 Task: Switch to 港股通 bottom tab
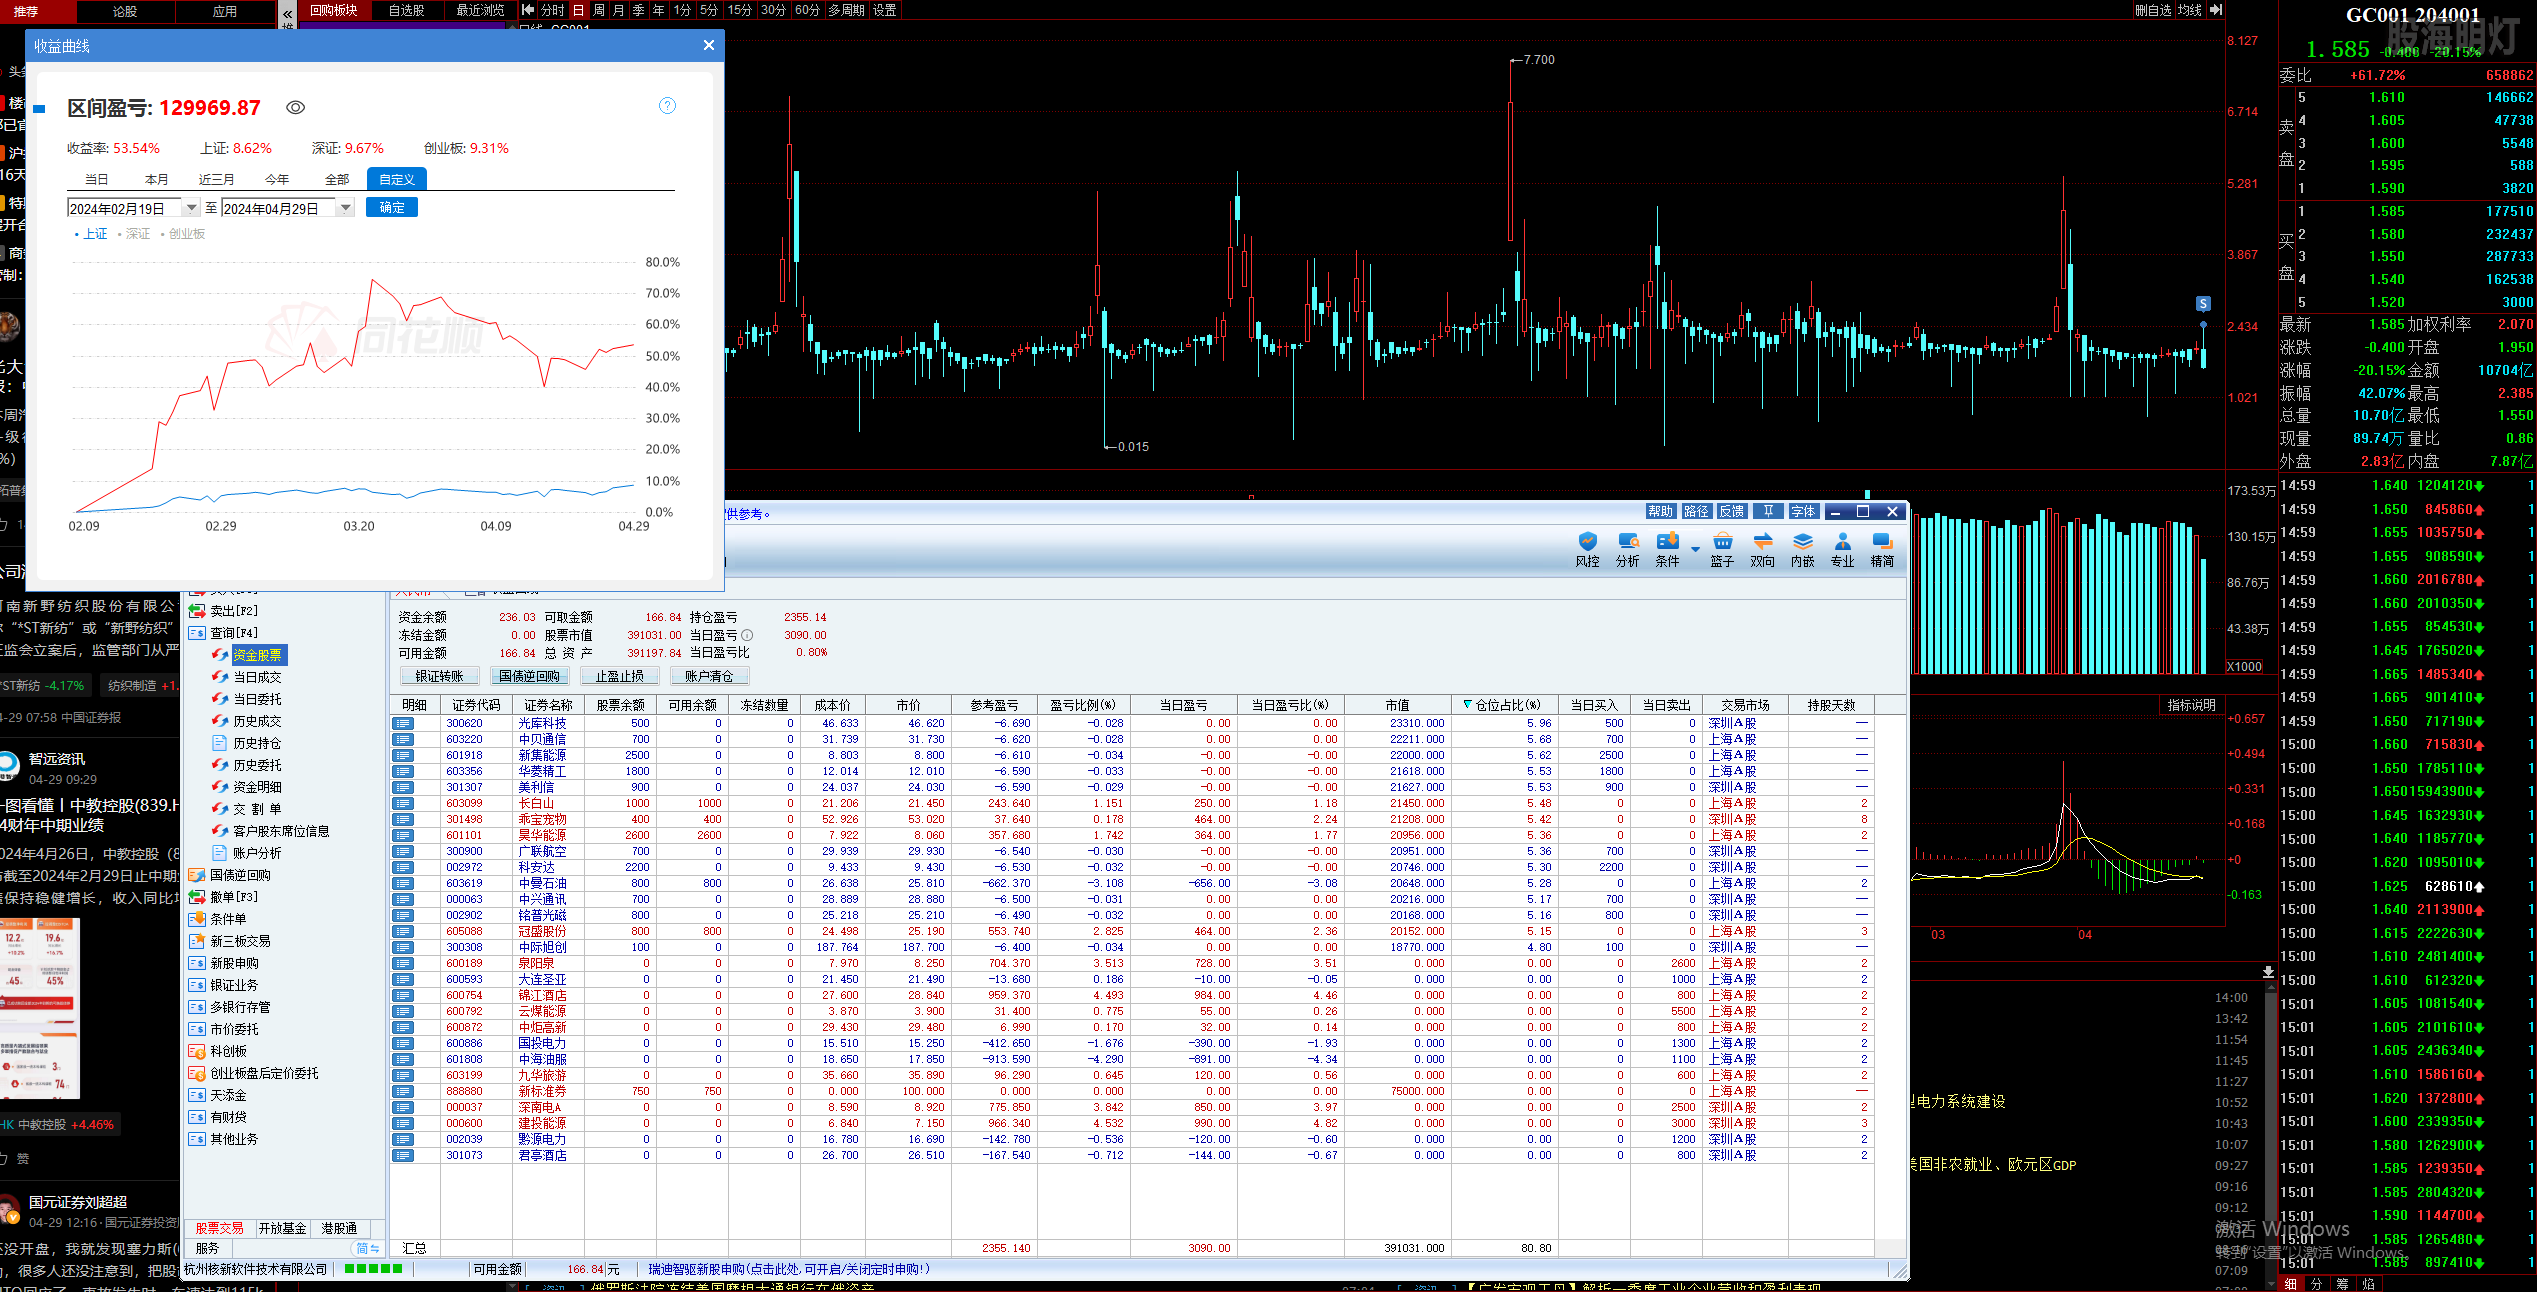[339, 1228]
